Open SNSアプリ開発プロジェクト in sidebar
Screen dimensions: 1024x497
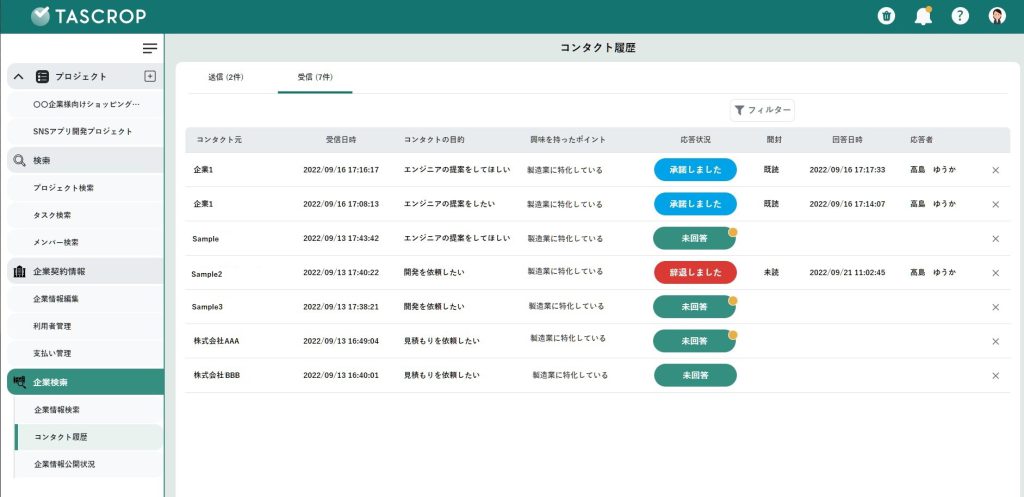pos(84,131)
